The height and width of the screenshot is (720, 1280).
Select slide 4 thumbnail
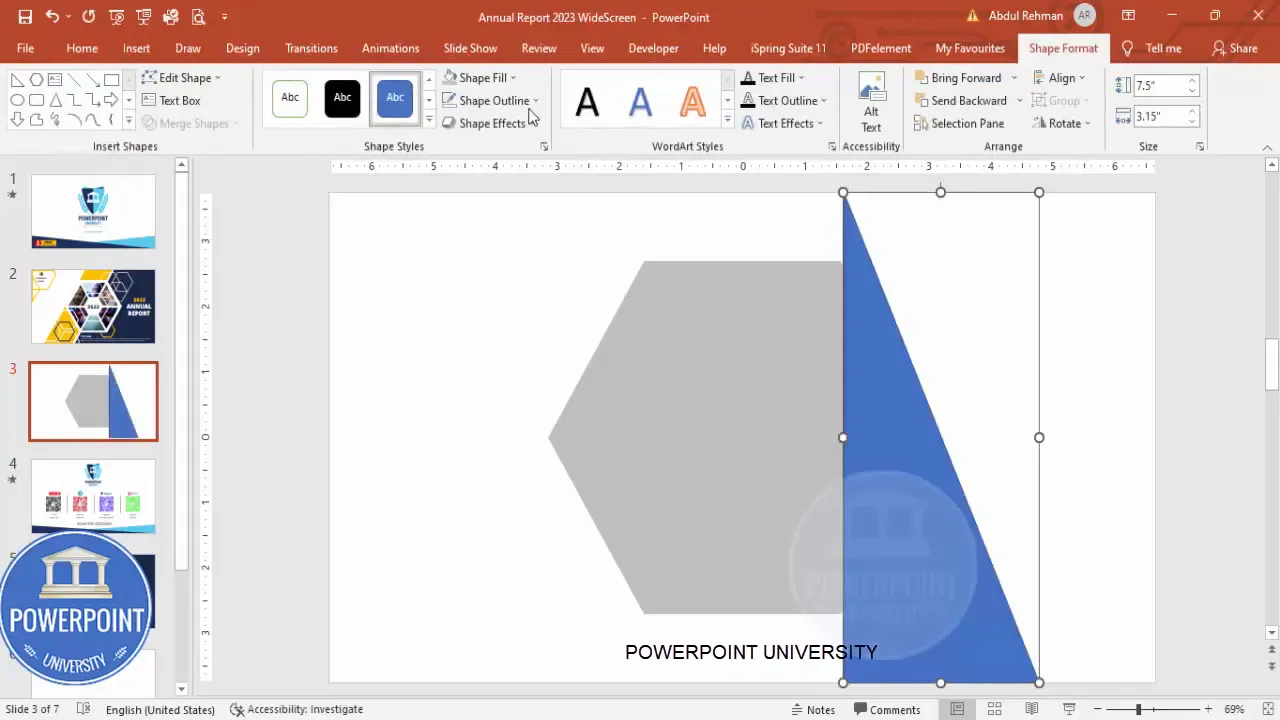click(93, 496)
